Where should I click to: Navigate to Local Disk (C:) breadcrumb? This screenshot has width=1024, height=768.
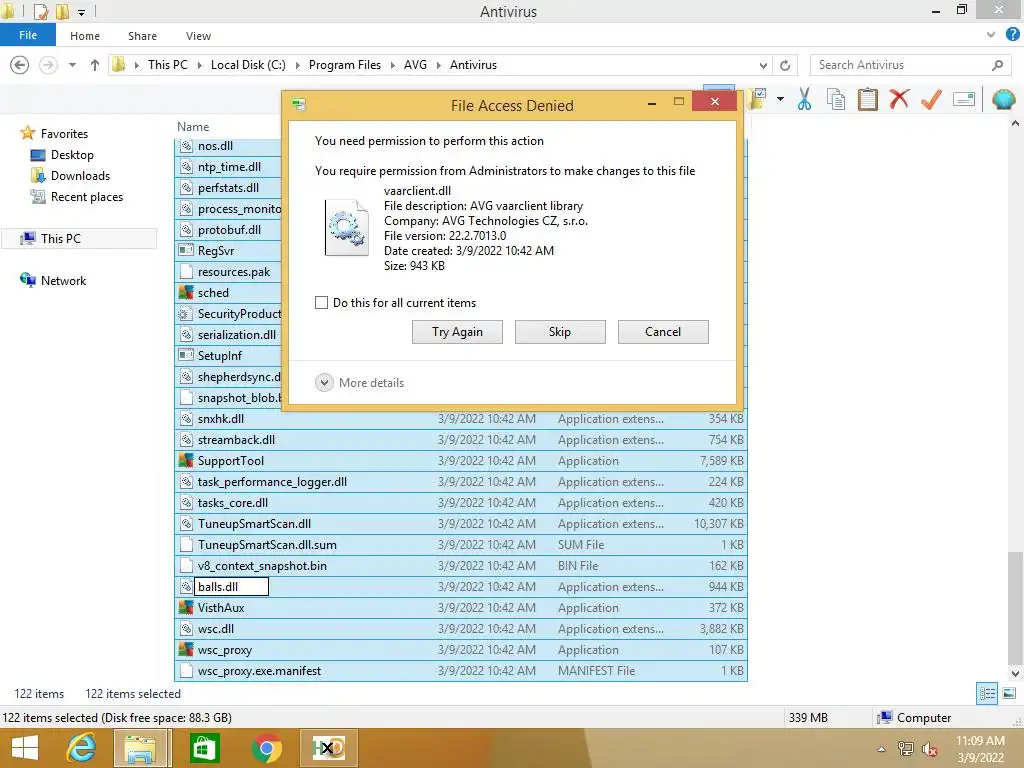click(x=248, y=65)
